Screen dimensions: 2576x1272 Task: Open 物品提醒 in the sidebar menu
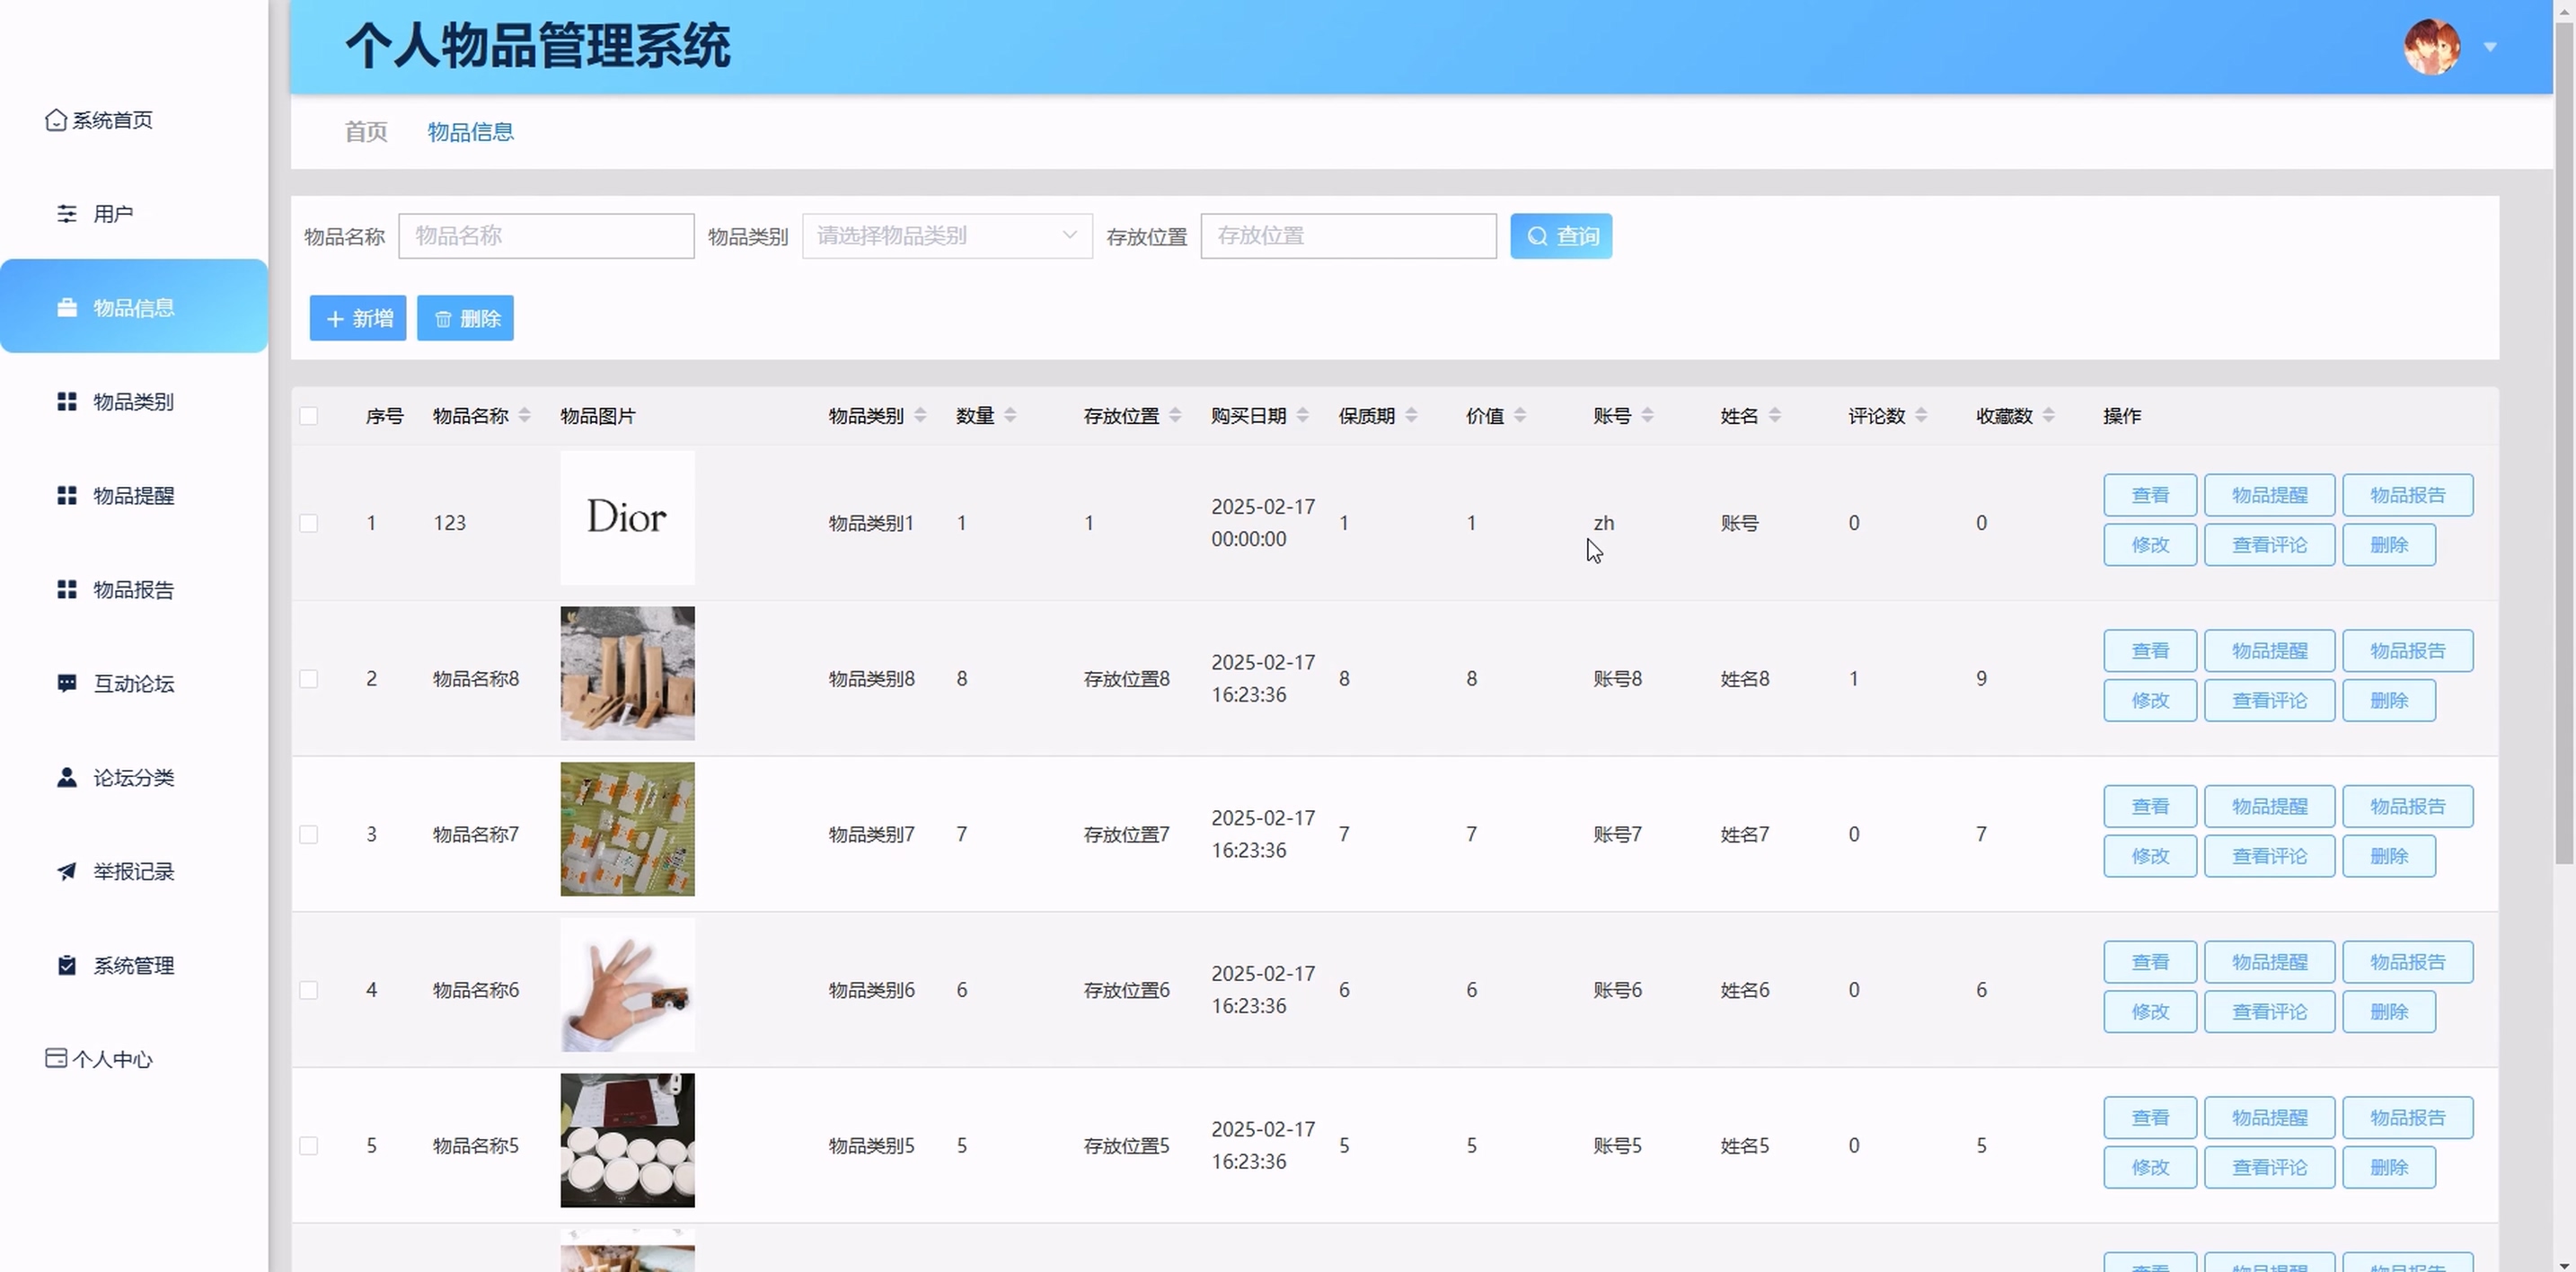point(133,496)
